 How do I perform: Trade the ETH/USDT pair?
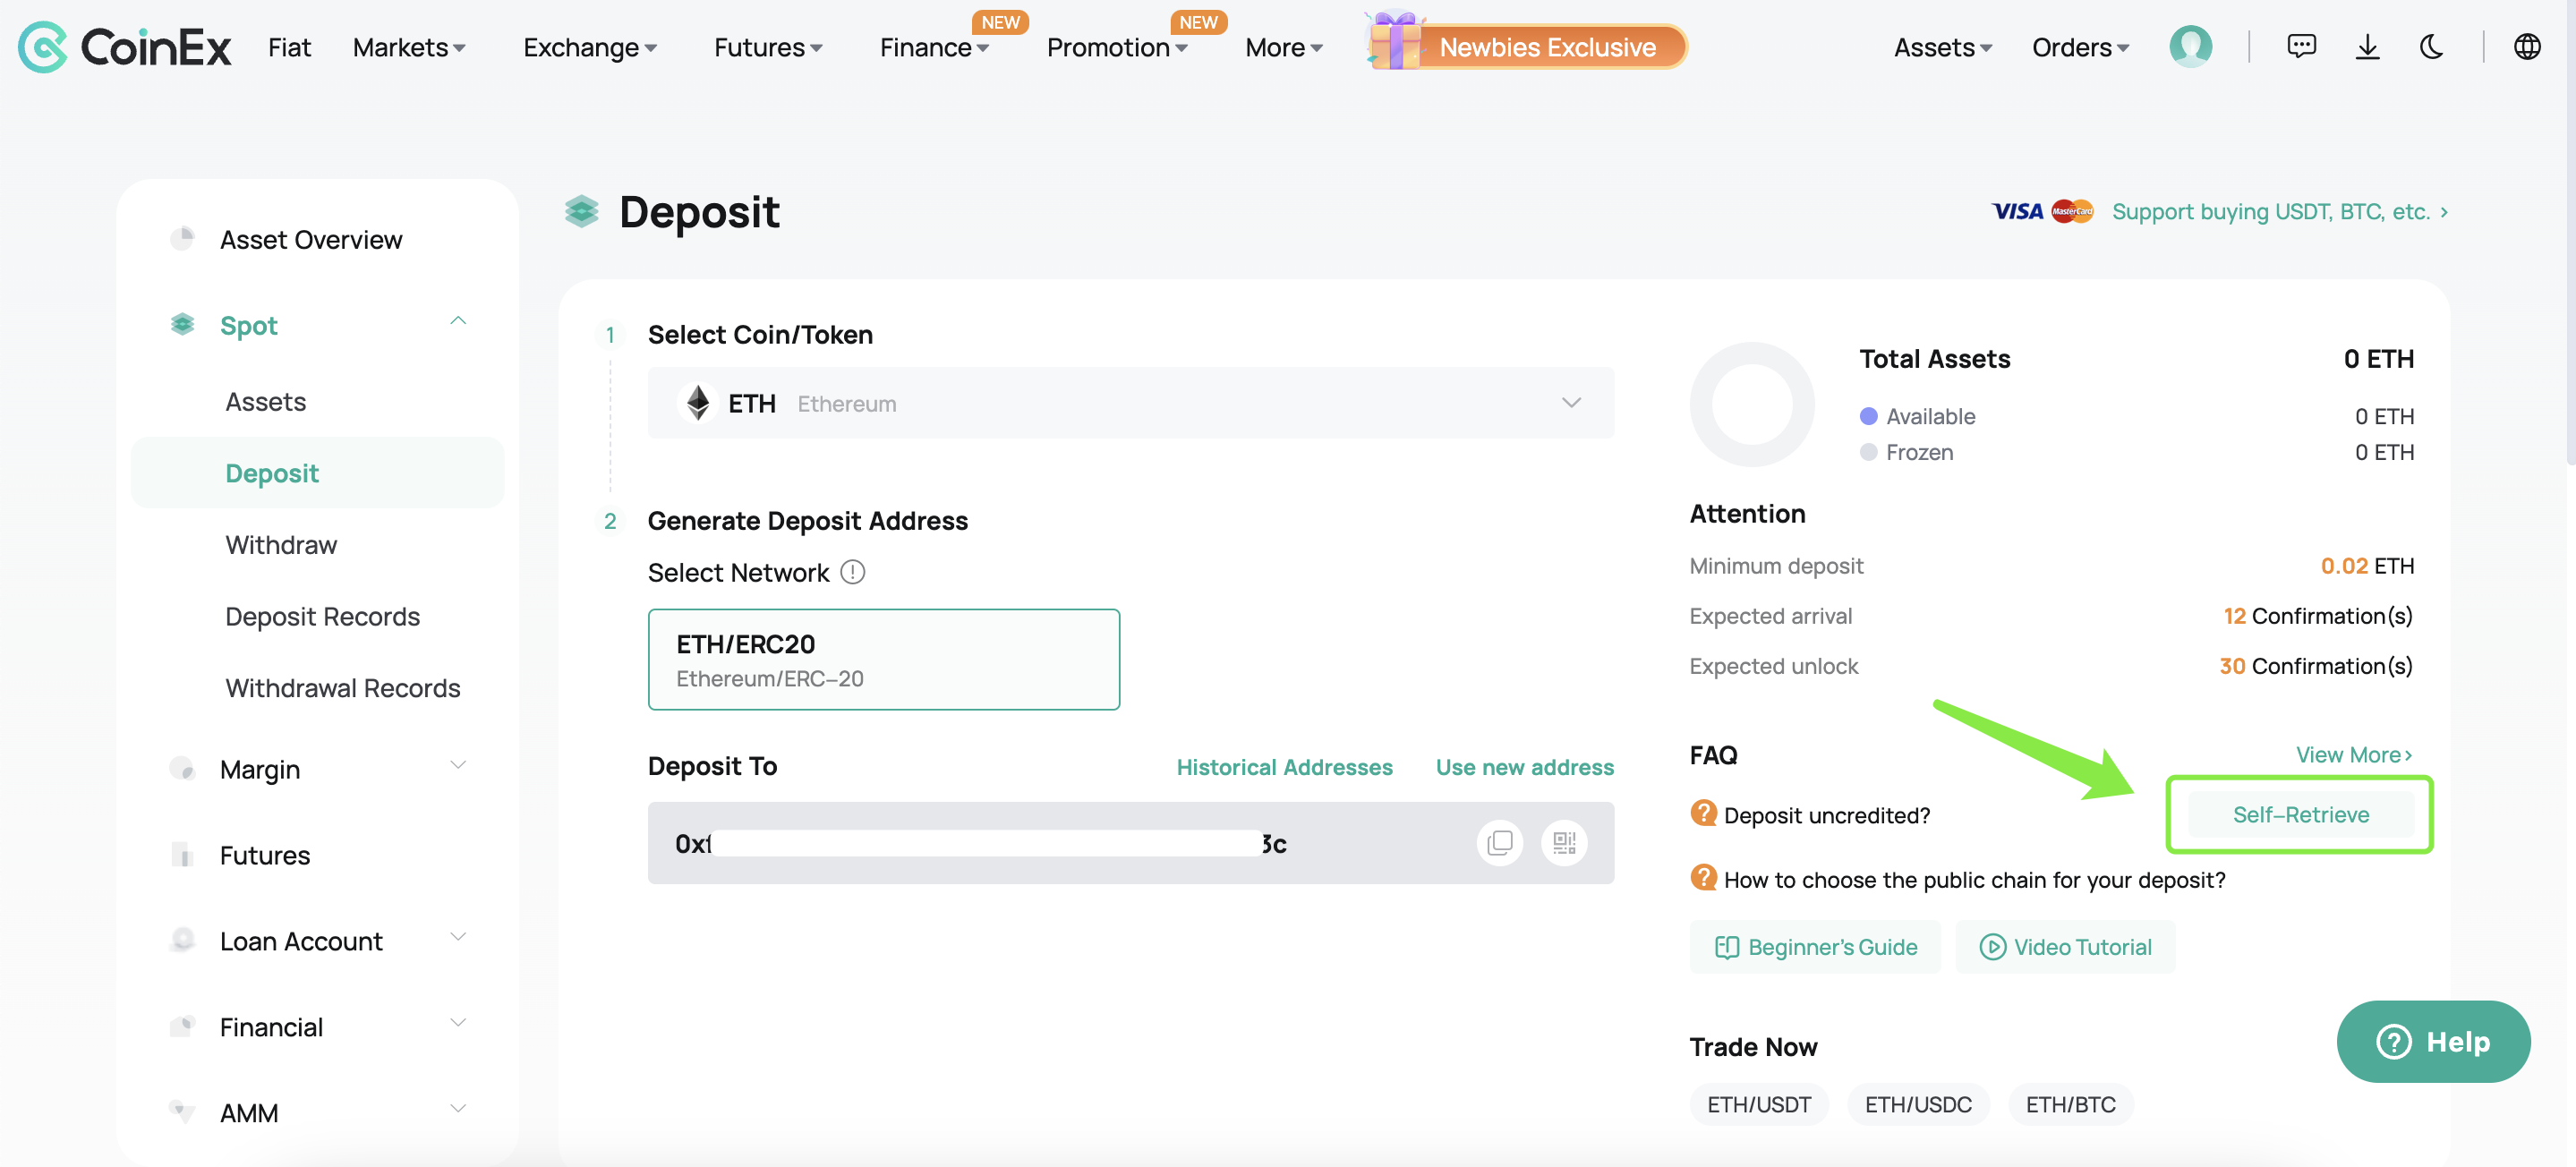click(1758, 1105)
